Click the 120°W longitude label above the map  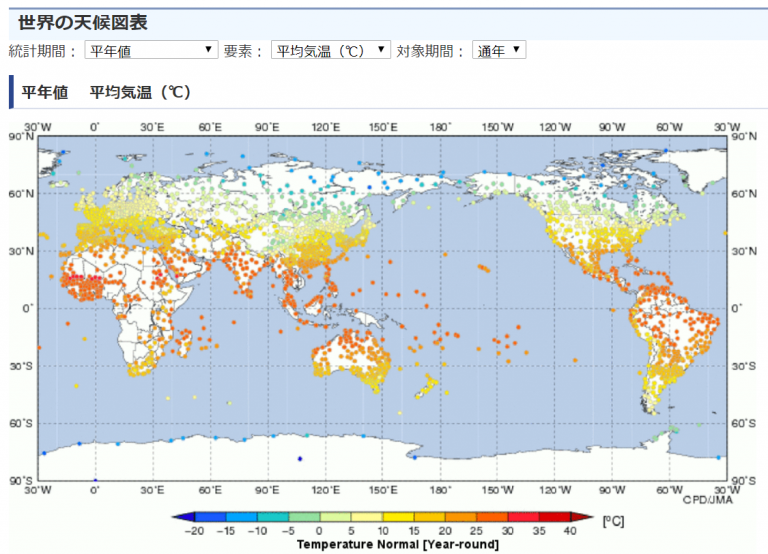(x=555, y=127)
